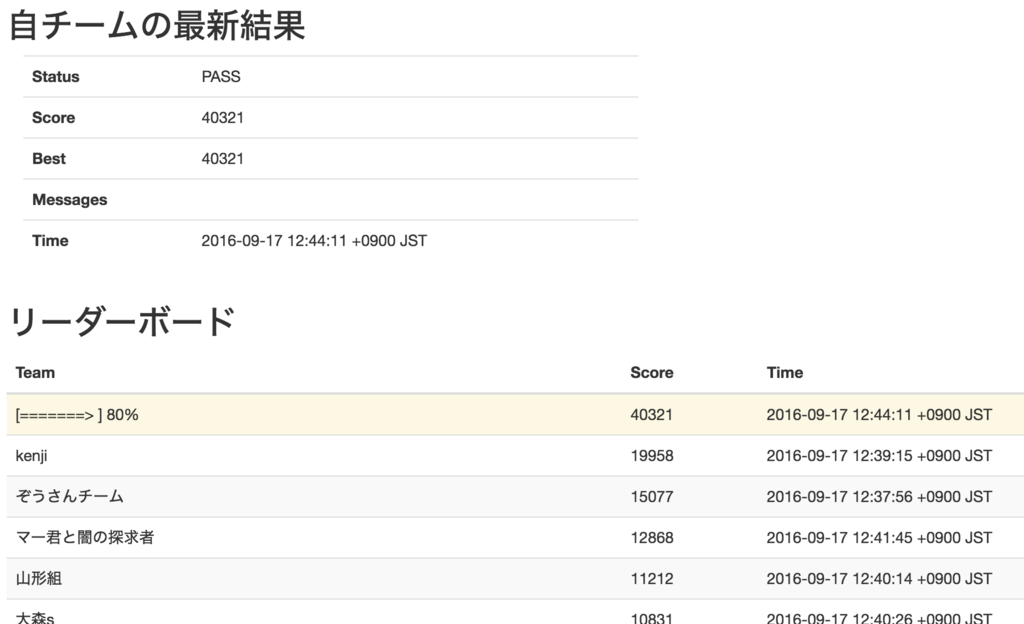The image size is (1024, 624).
Task: Click kenji's score of 19958
Action: tap(652, 454)
